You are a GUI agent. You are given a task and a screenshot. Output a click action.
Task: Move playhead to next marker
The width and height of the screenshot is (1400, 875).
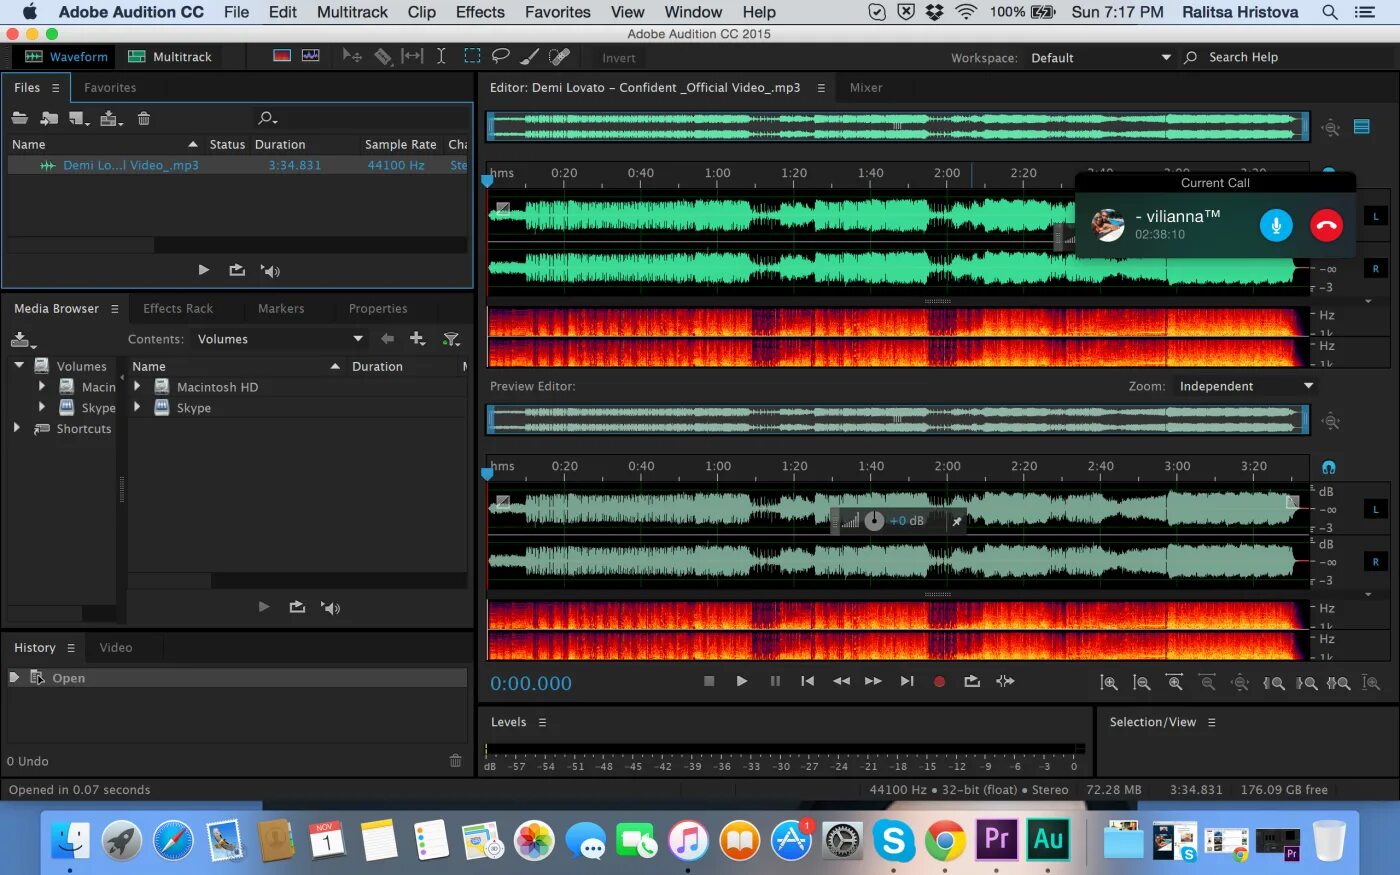(x=907, y=681)
